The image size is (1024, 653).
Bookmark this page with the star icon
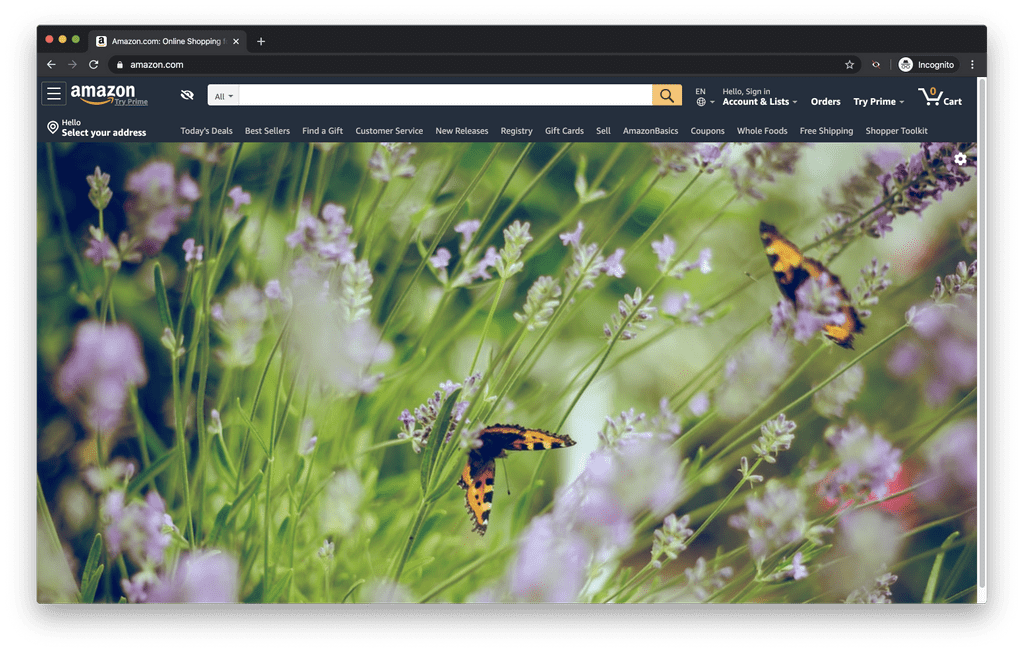click(x=850, y=65)
